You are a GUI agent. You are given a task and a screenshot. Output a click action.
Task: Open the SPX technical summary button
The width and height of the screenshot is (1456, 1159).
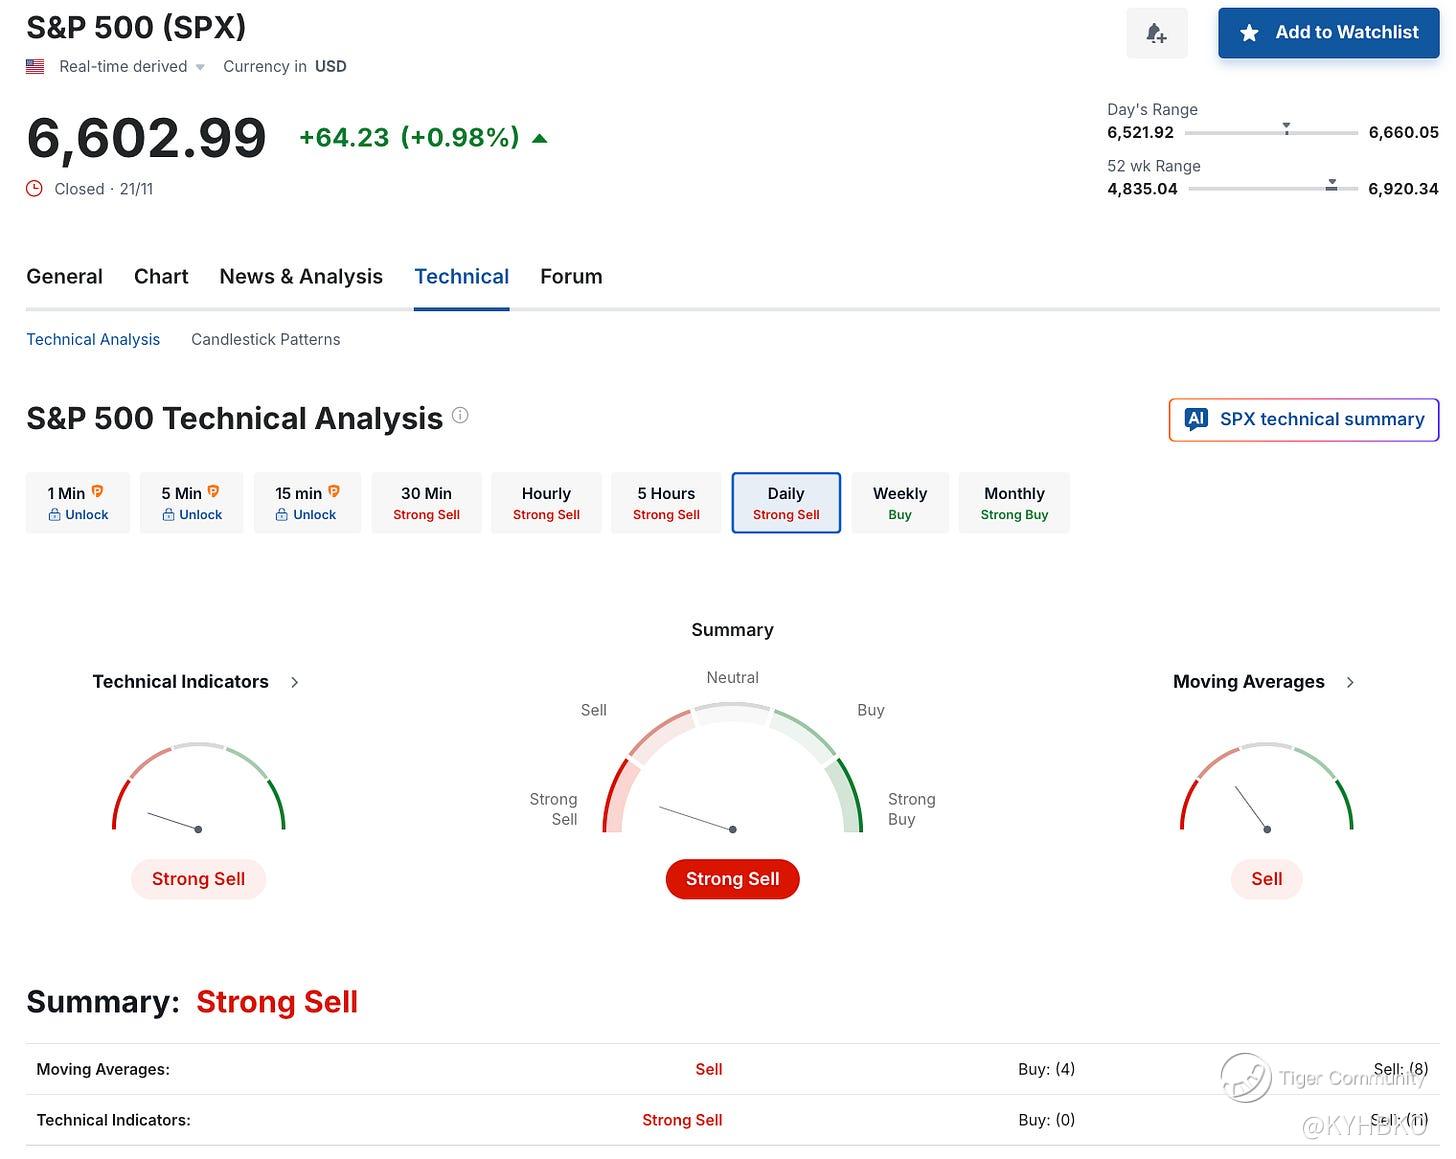[1303, 419]
